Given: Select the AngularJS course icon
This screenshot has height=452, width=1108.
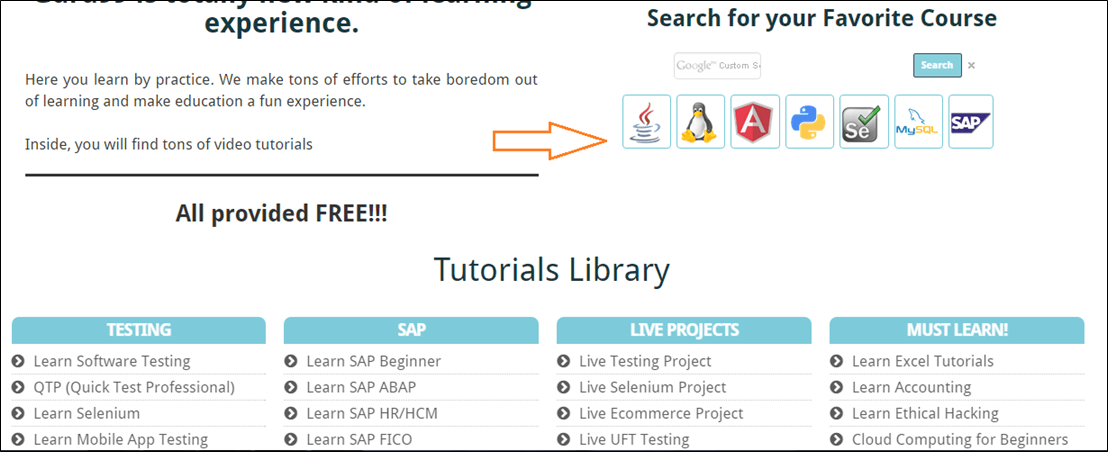Looking at the screenshot, I should 755,122.
